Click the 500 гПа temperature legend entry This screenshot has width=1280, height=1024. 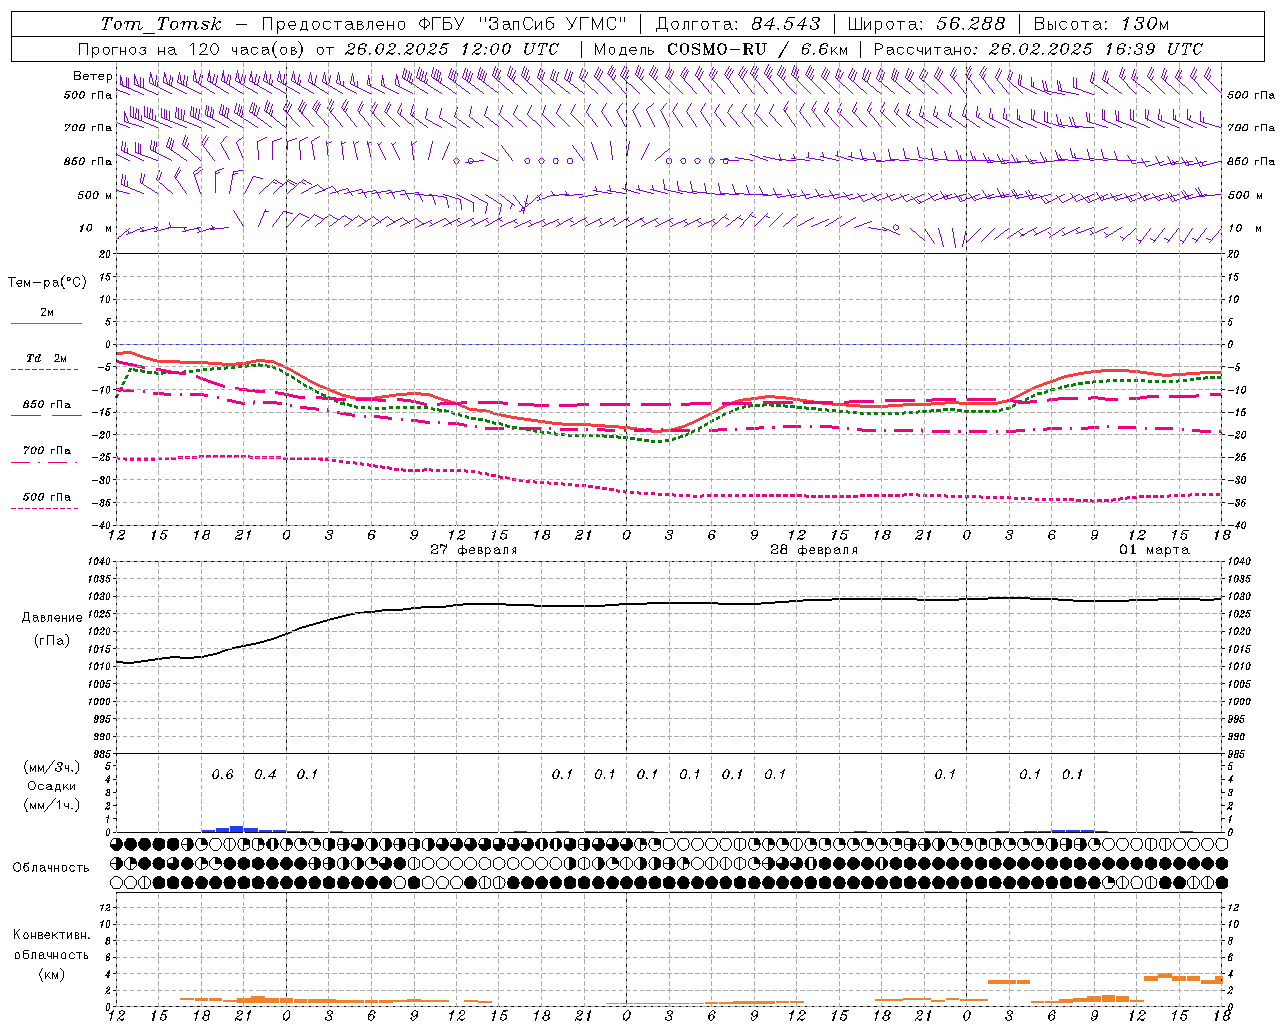pos(47,496)
